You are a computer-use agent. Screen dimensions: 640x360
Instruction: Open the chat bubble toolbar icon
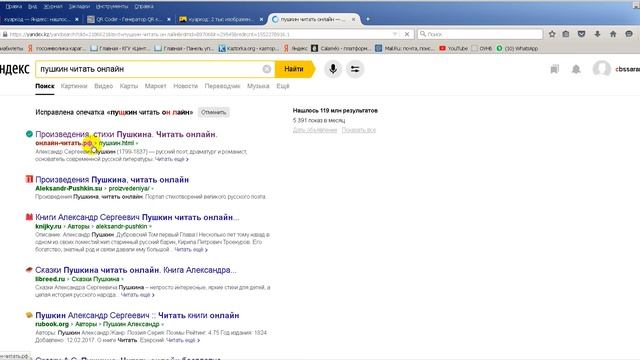(629, 34)
